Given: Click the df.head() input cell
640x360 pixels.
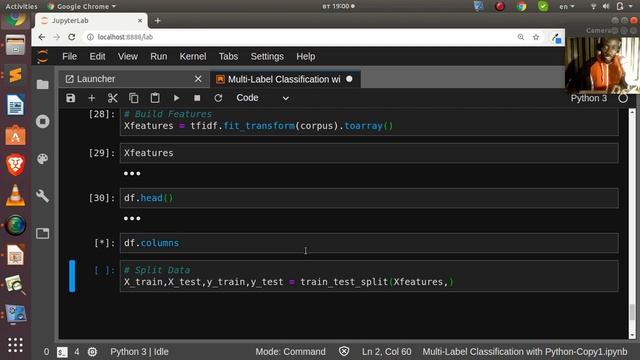Looking at the screenshot, I should [369, 198].
